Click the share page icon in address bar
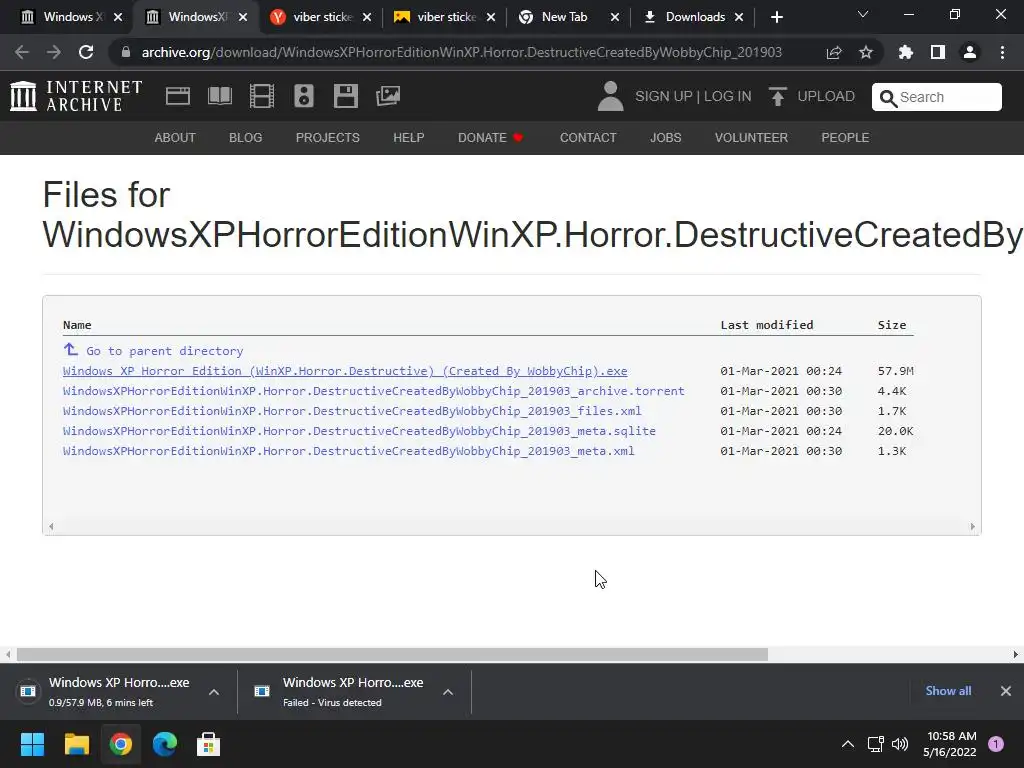 click(x=834, y=52)
